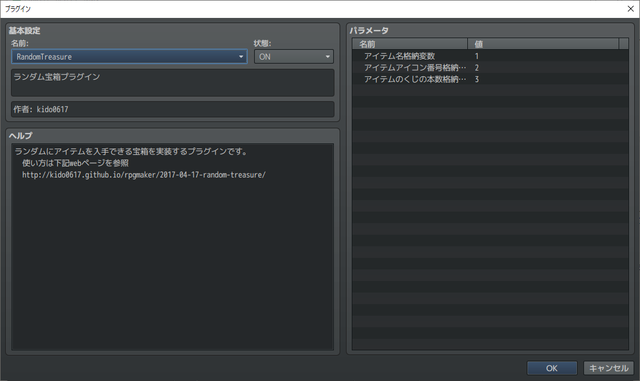
Task: Select the アイテム名格納変数 parameter row
Action: coord(490,56)
